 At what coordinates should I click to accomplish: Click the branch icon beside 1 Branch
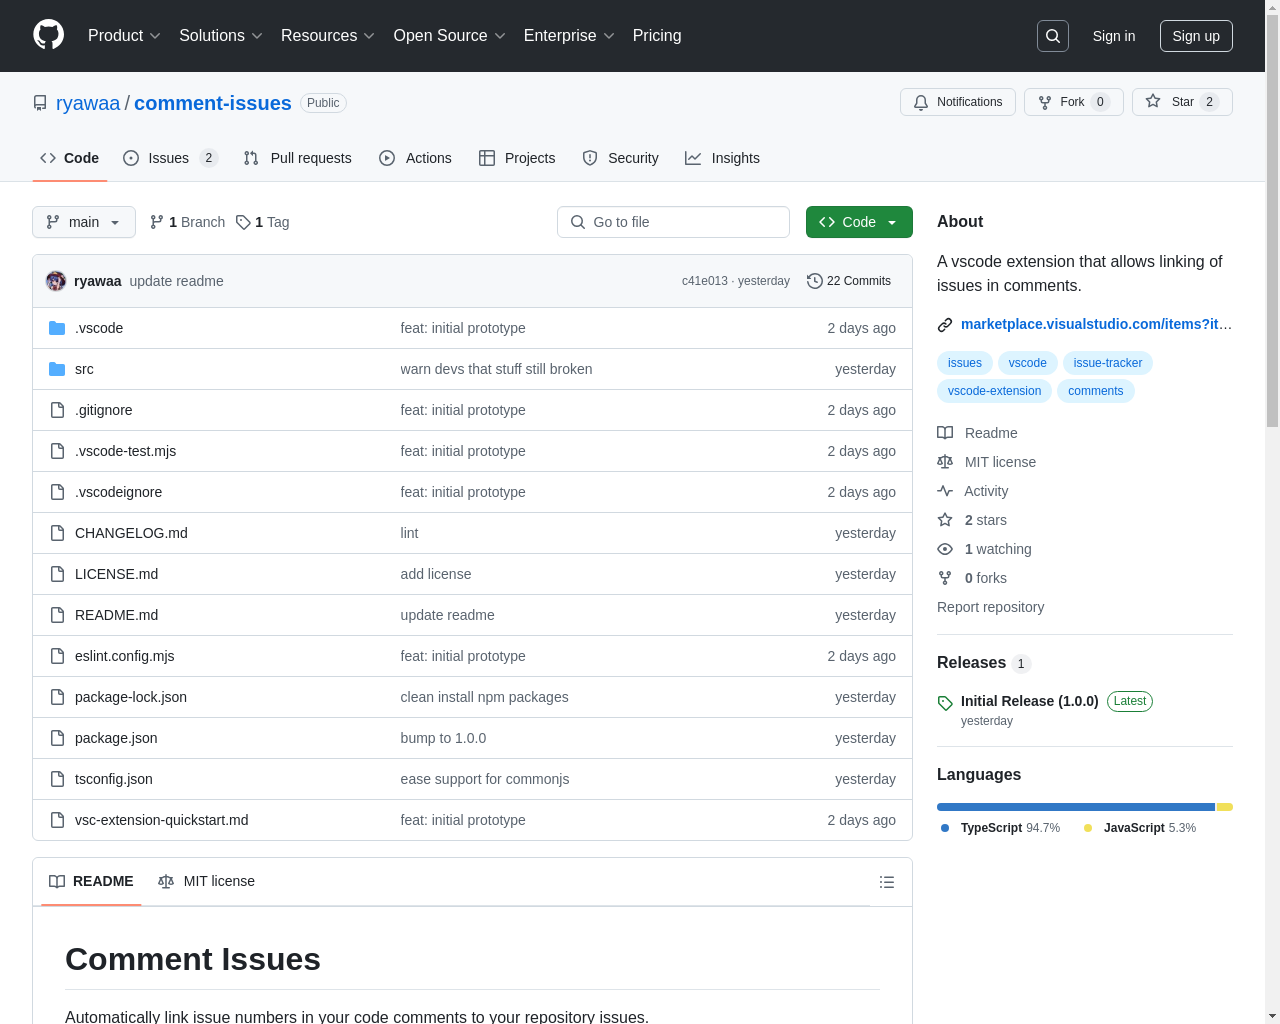point(156,222)
